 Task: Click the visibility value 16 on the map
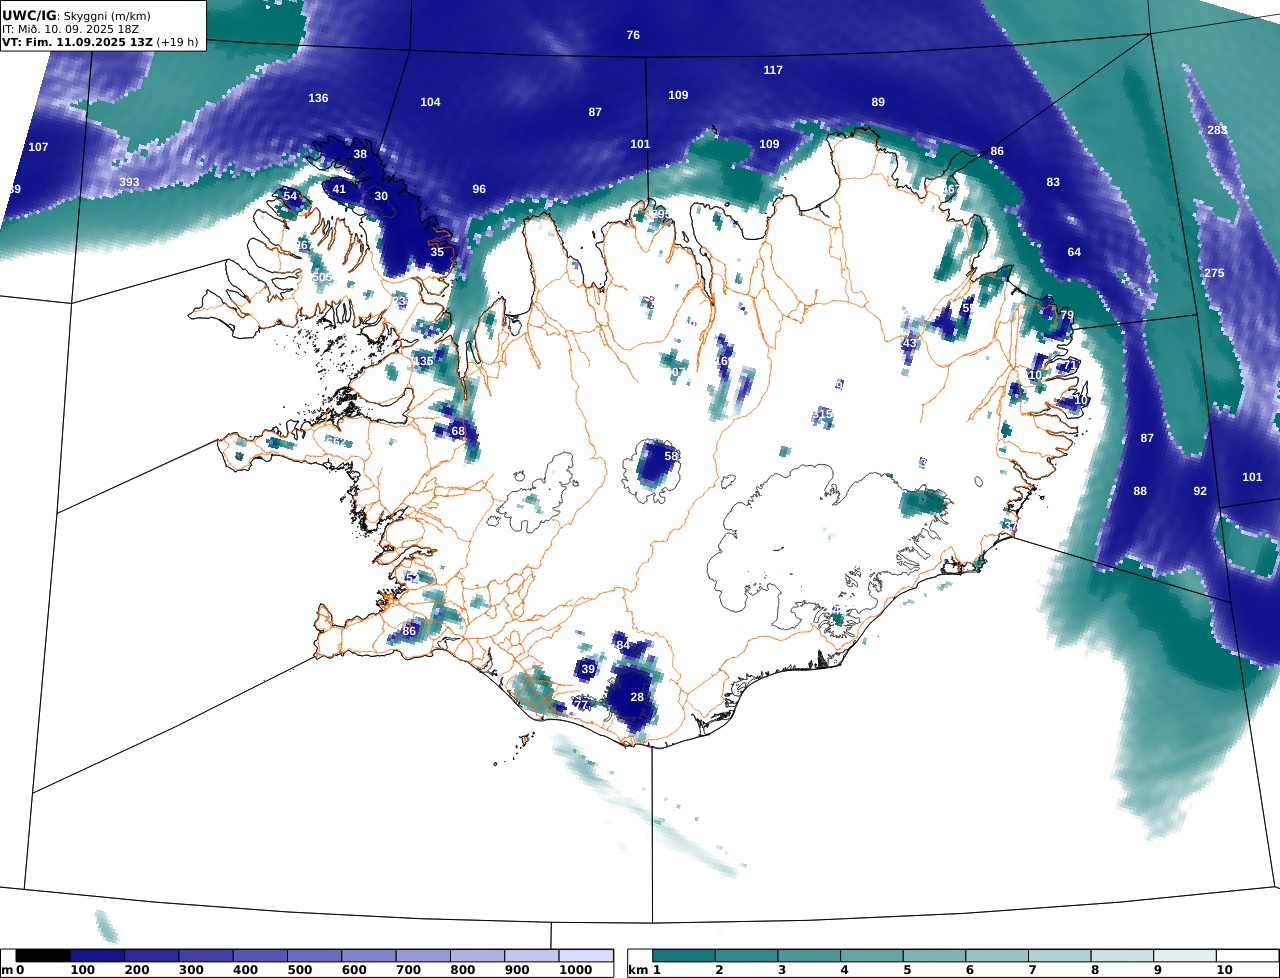point(721,361)
